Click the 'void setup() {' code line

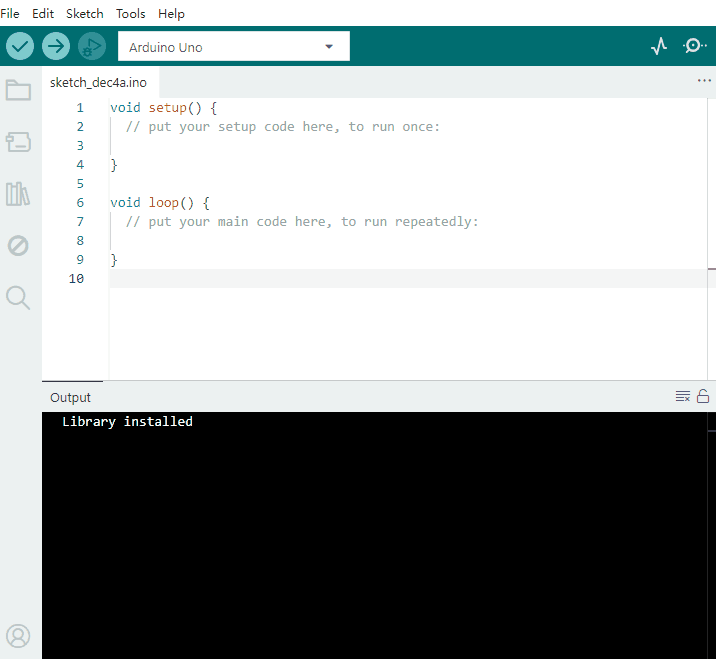pos(163,108)
